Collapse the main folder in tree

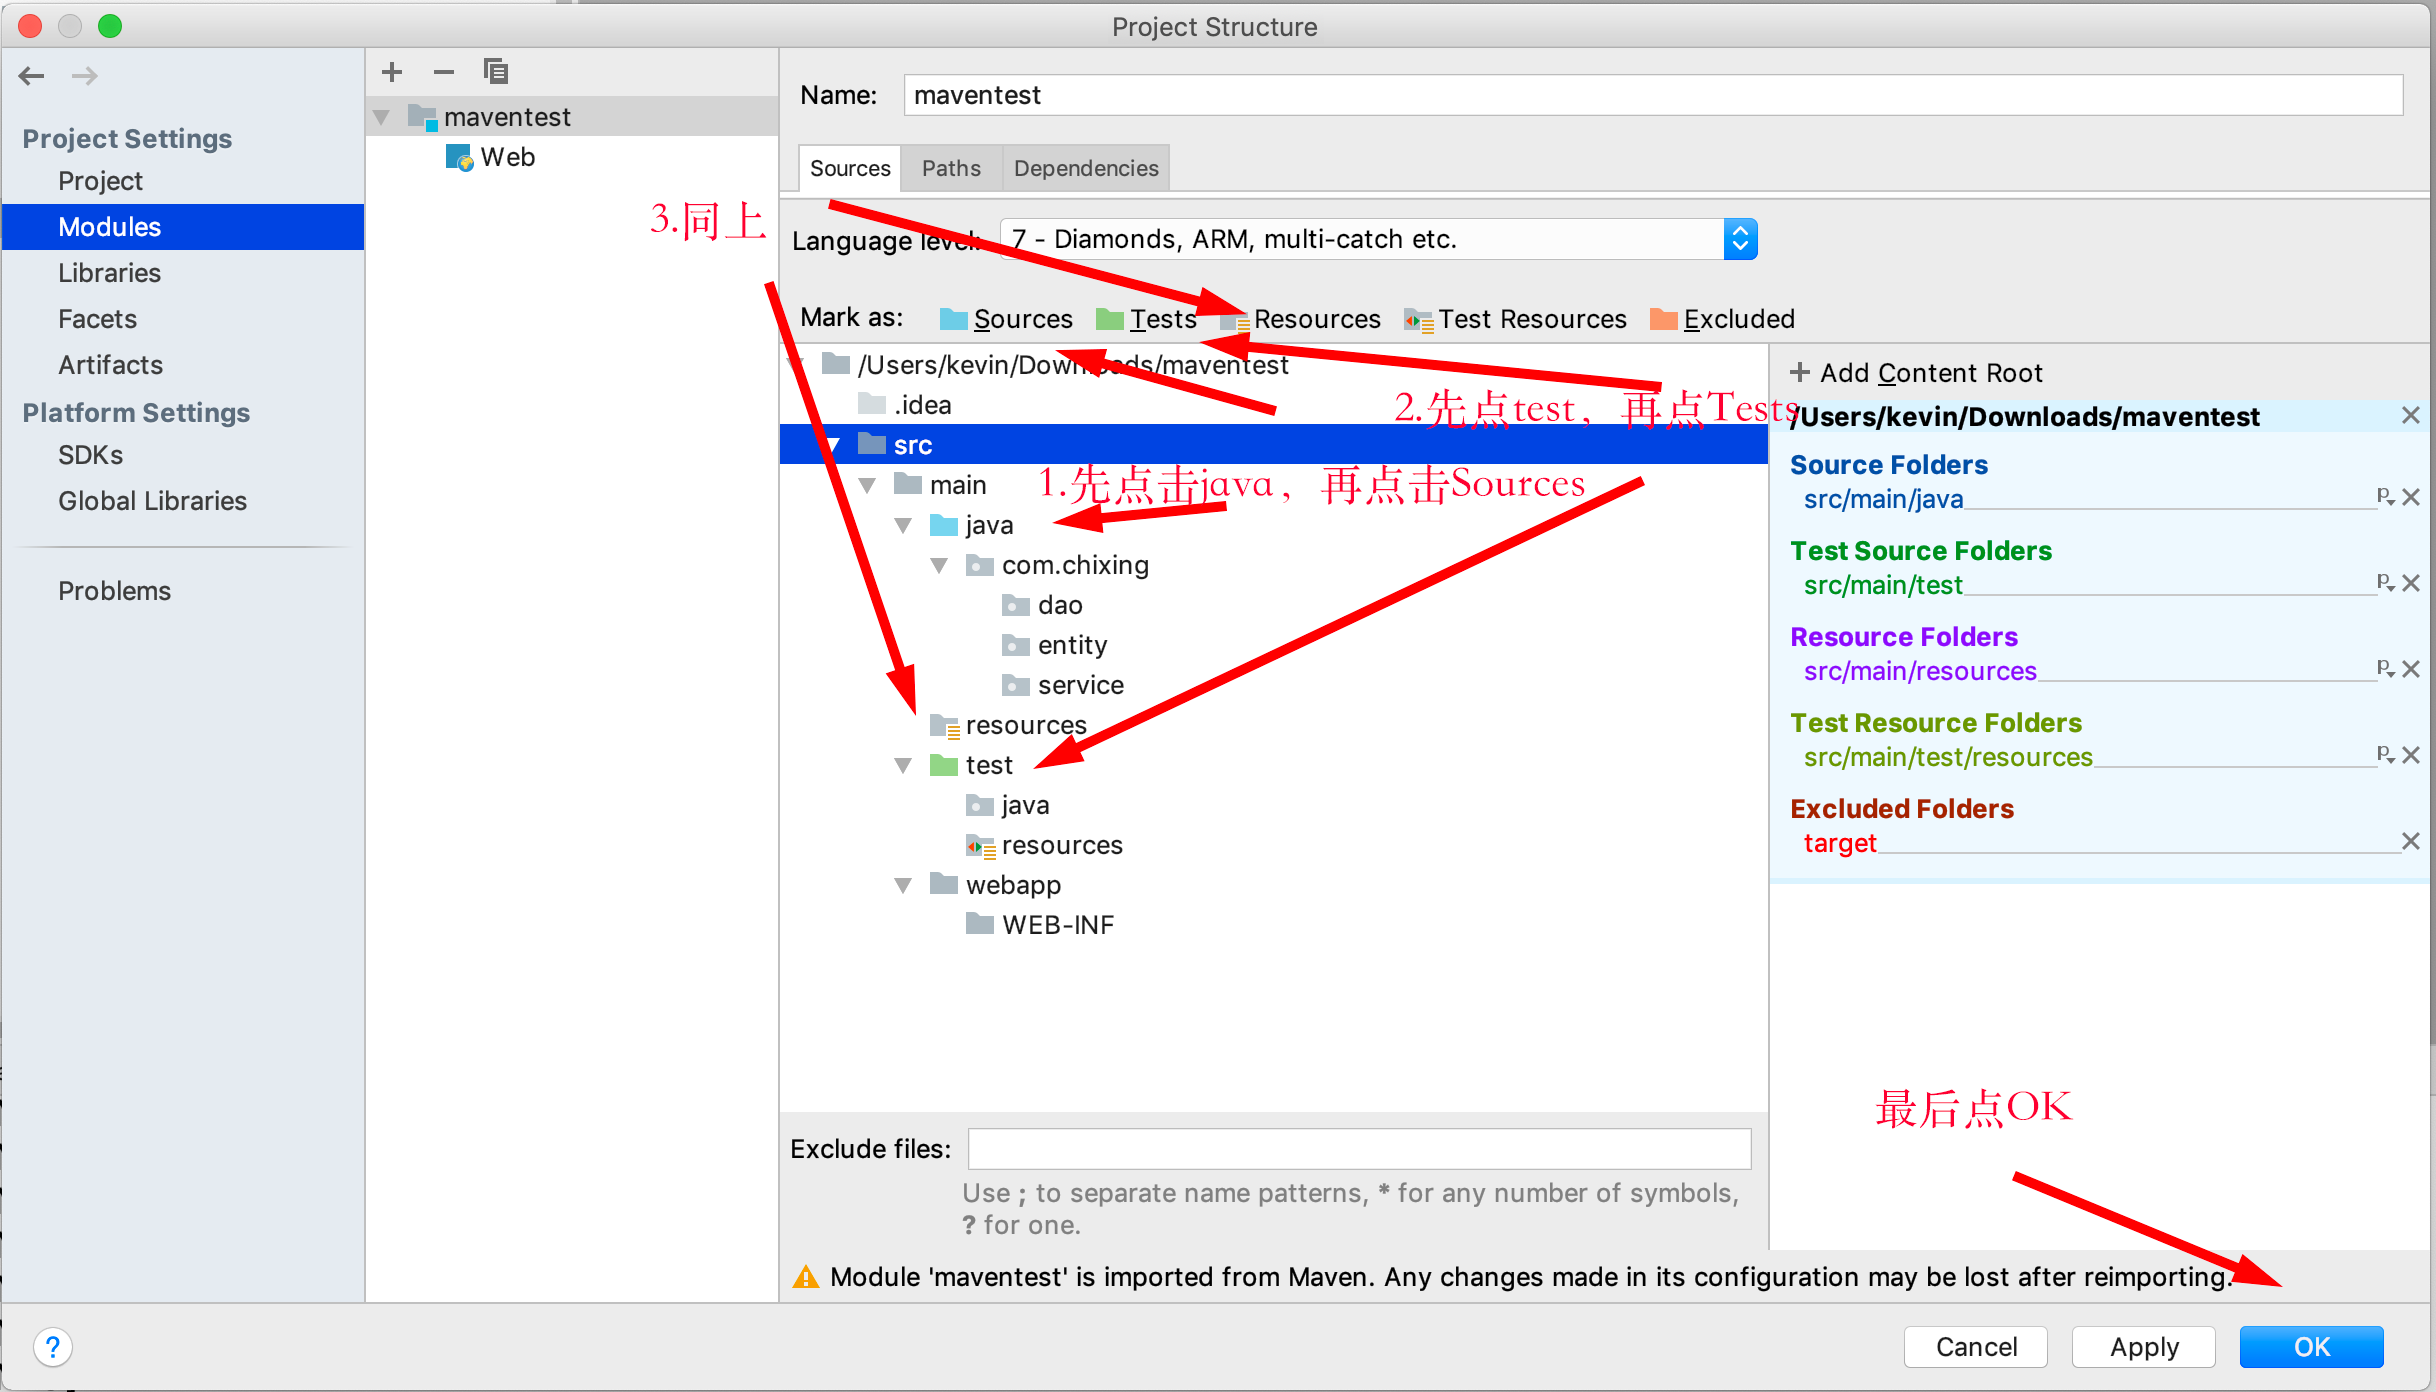tap(868, 486)
